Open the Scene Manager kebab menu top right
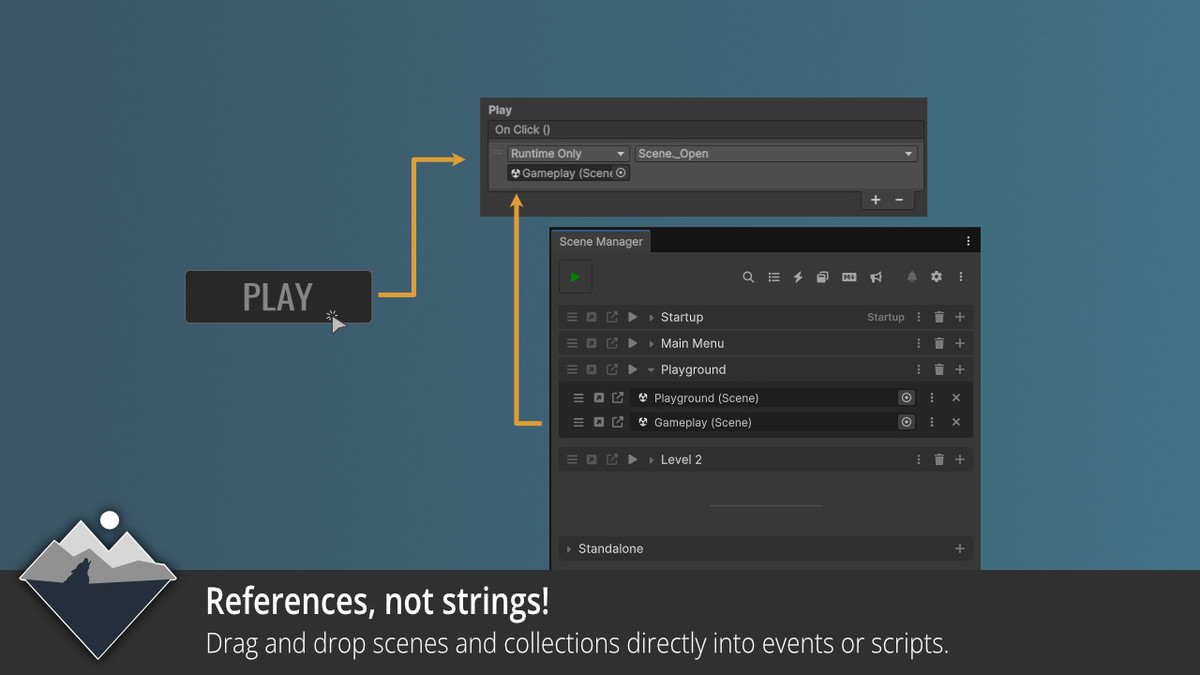Viewport: 1200px width, 675px height. click(x=968, y=241)
